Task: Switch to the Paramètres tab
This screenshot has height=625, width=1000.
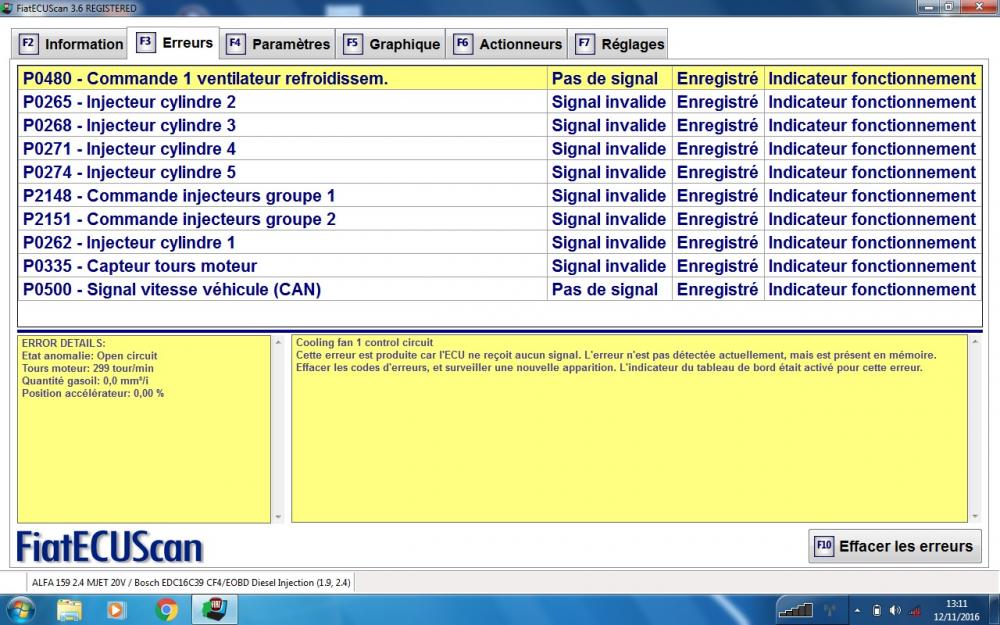Action: [277, 44]
